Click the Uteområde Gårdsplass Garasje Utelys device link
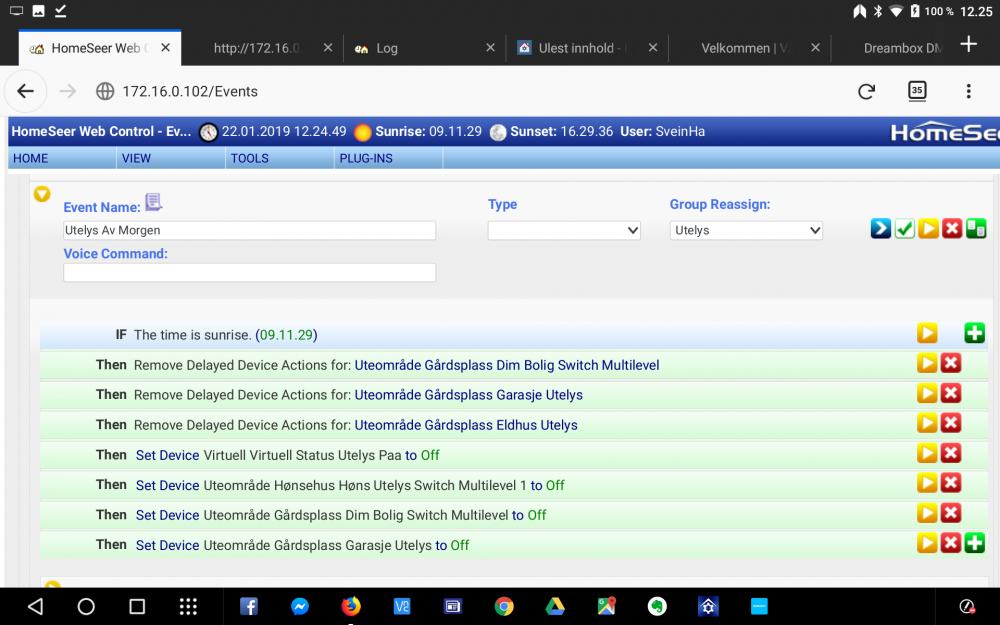 (468, 395)
